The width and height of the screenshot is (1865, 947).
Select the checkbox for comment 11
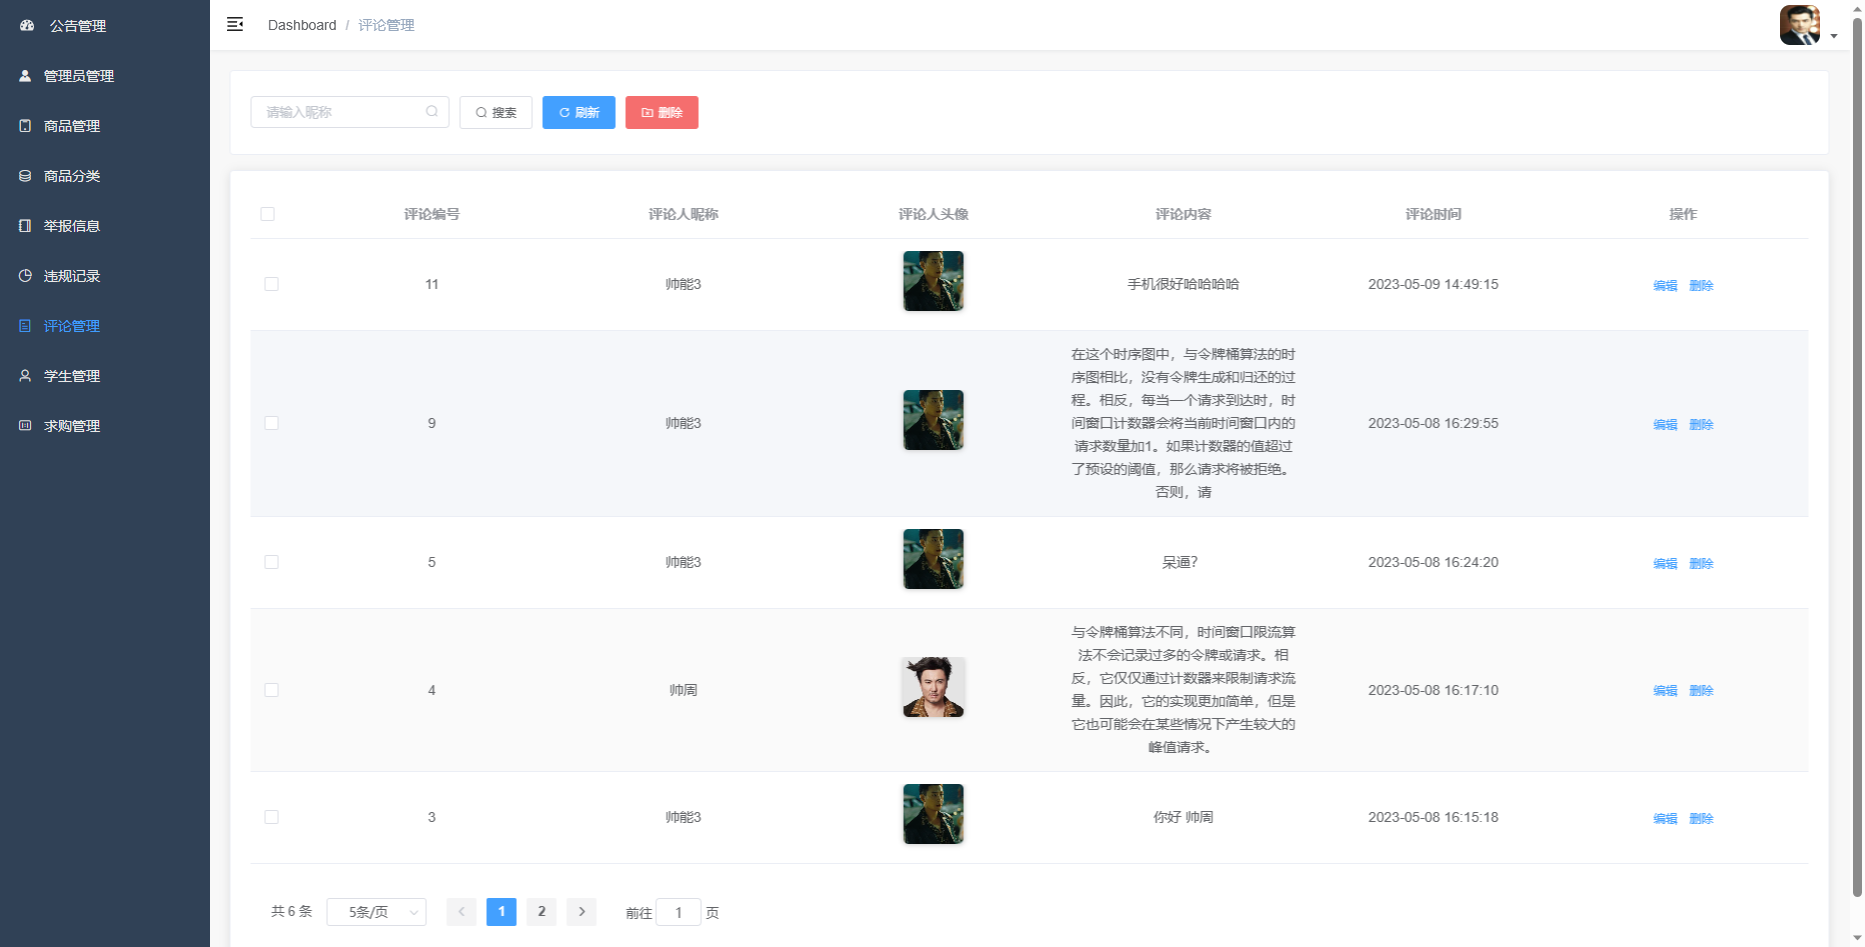tap(271, 284)
